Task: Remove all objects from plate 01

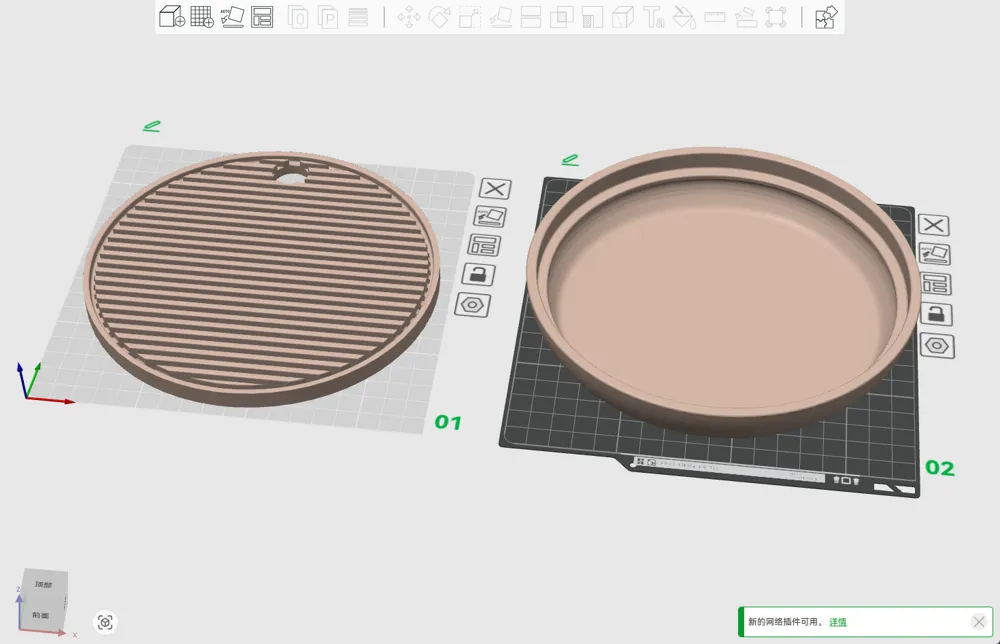Action: (495, 189)
